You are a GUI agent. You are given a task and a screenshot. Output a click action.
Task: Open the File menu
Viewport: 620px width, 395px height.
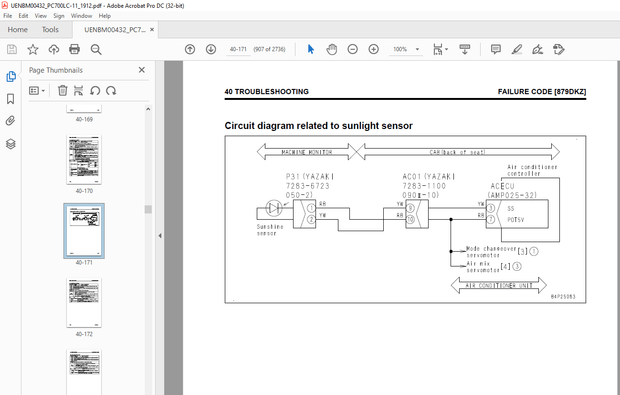[x=8, y=16]
